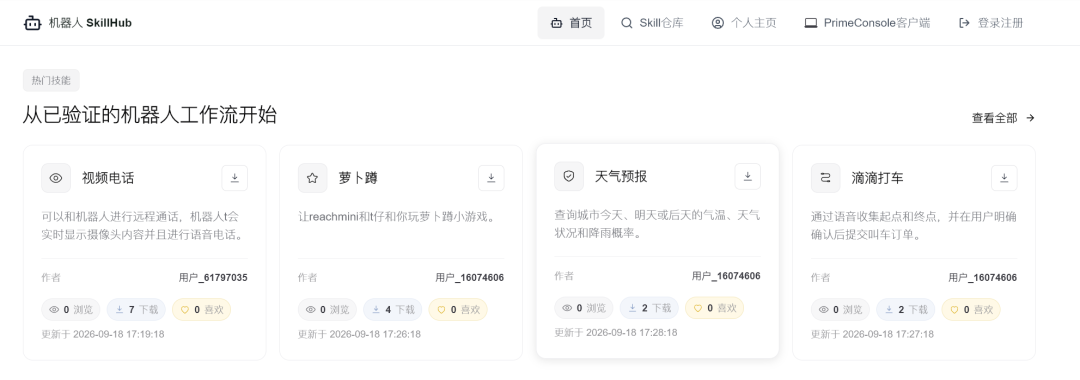Click the star icon of 萝卜蹲 card
This screenshot has width=1080, height=380.
click(x=313, y=178)
